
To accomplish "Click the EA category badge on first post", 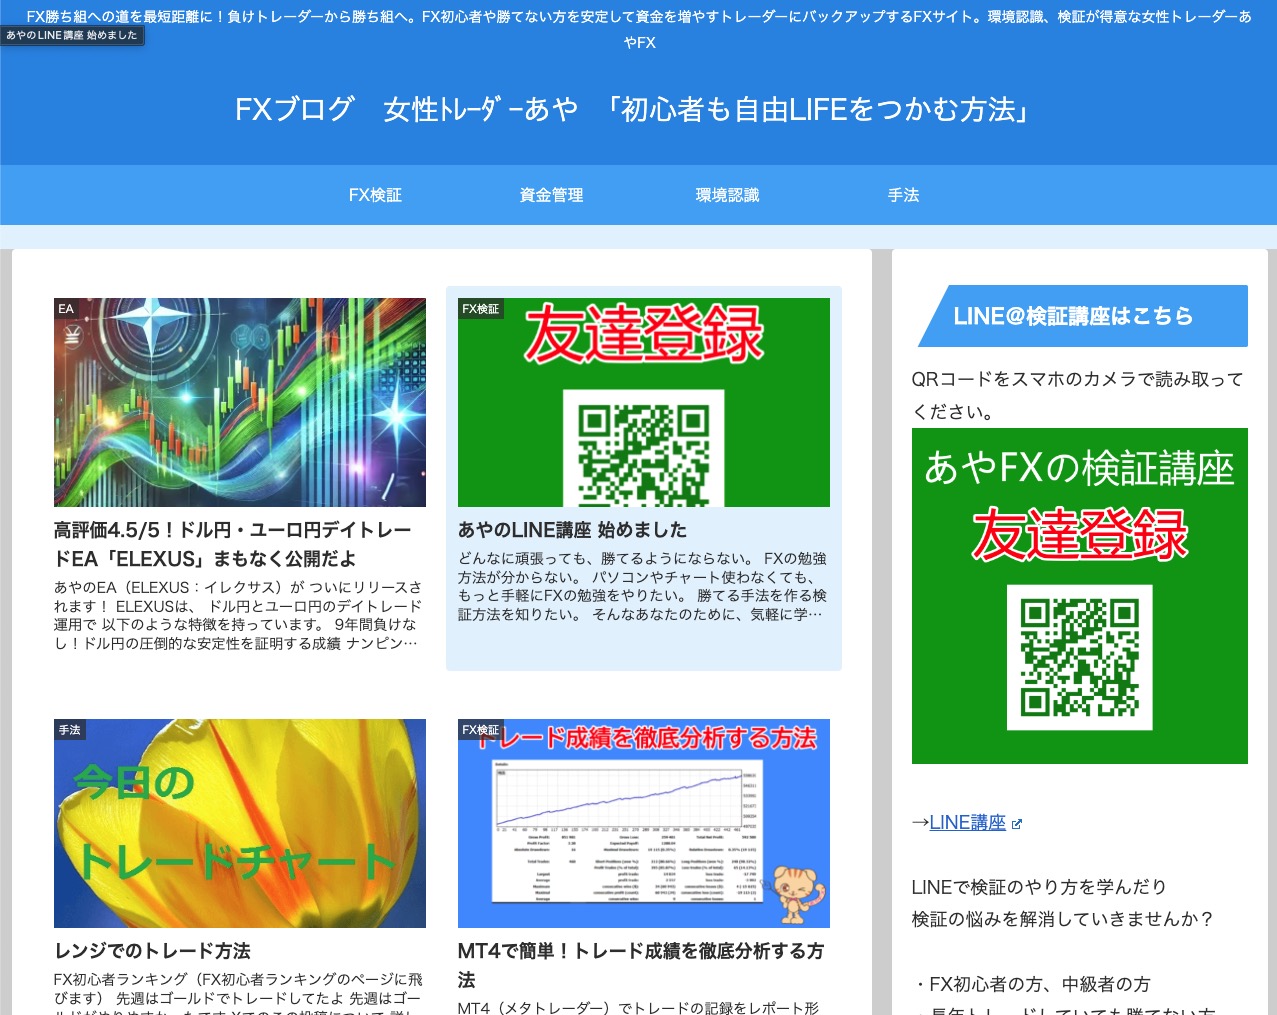I will coord(66,309).
